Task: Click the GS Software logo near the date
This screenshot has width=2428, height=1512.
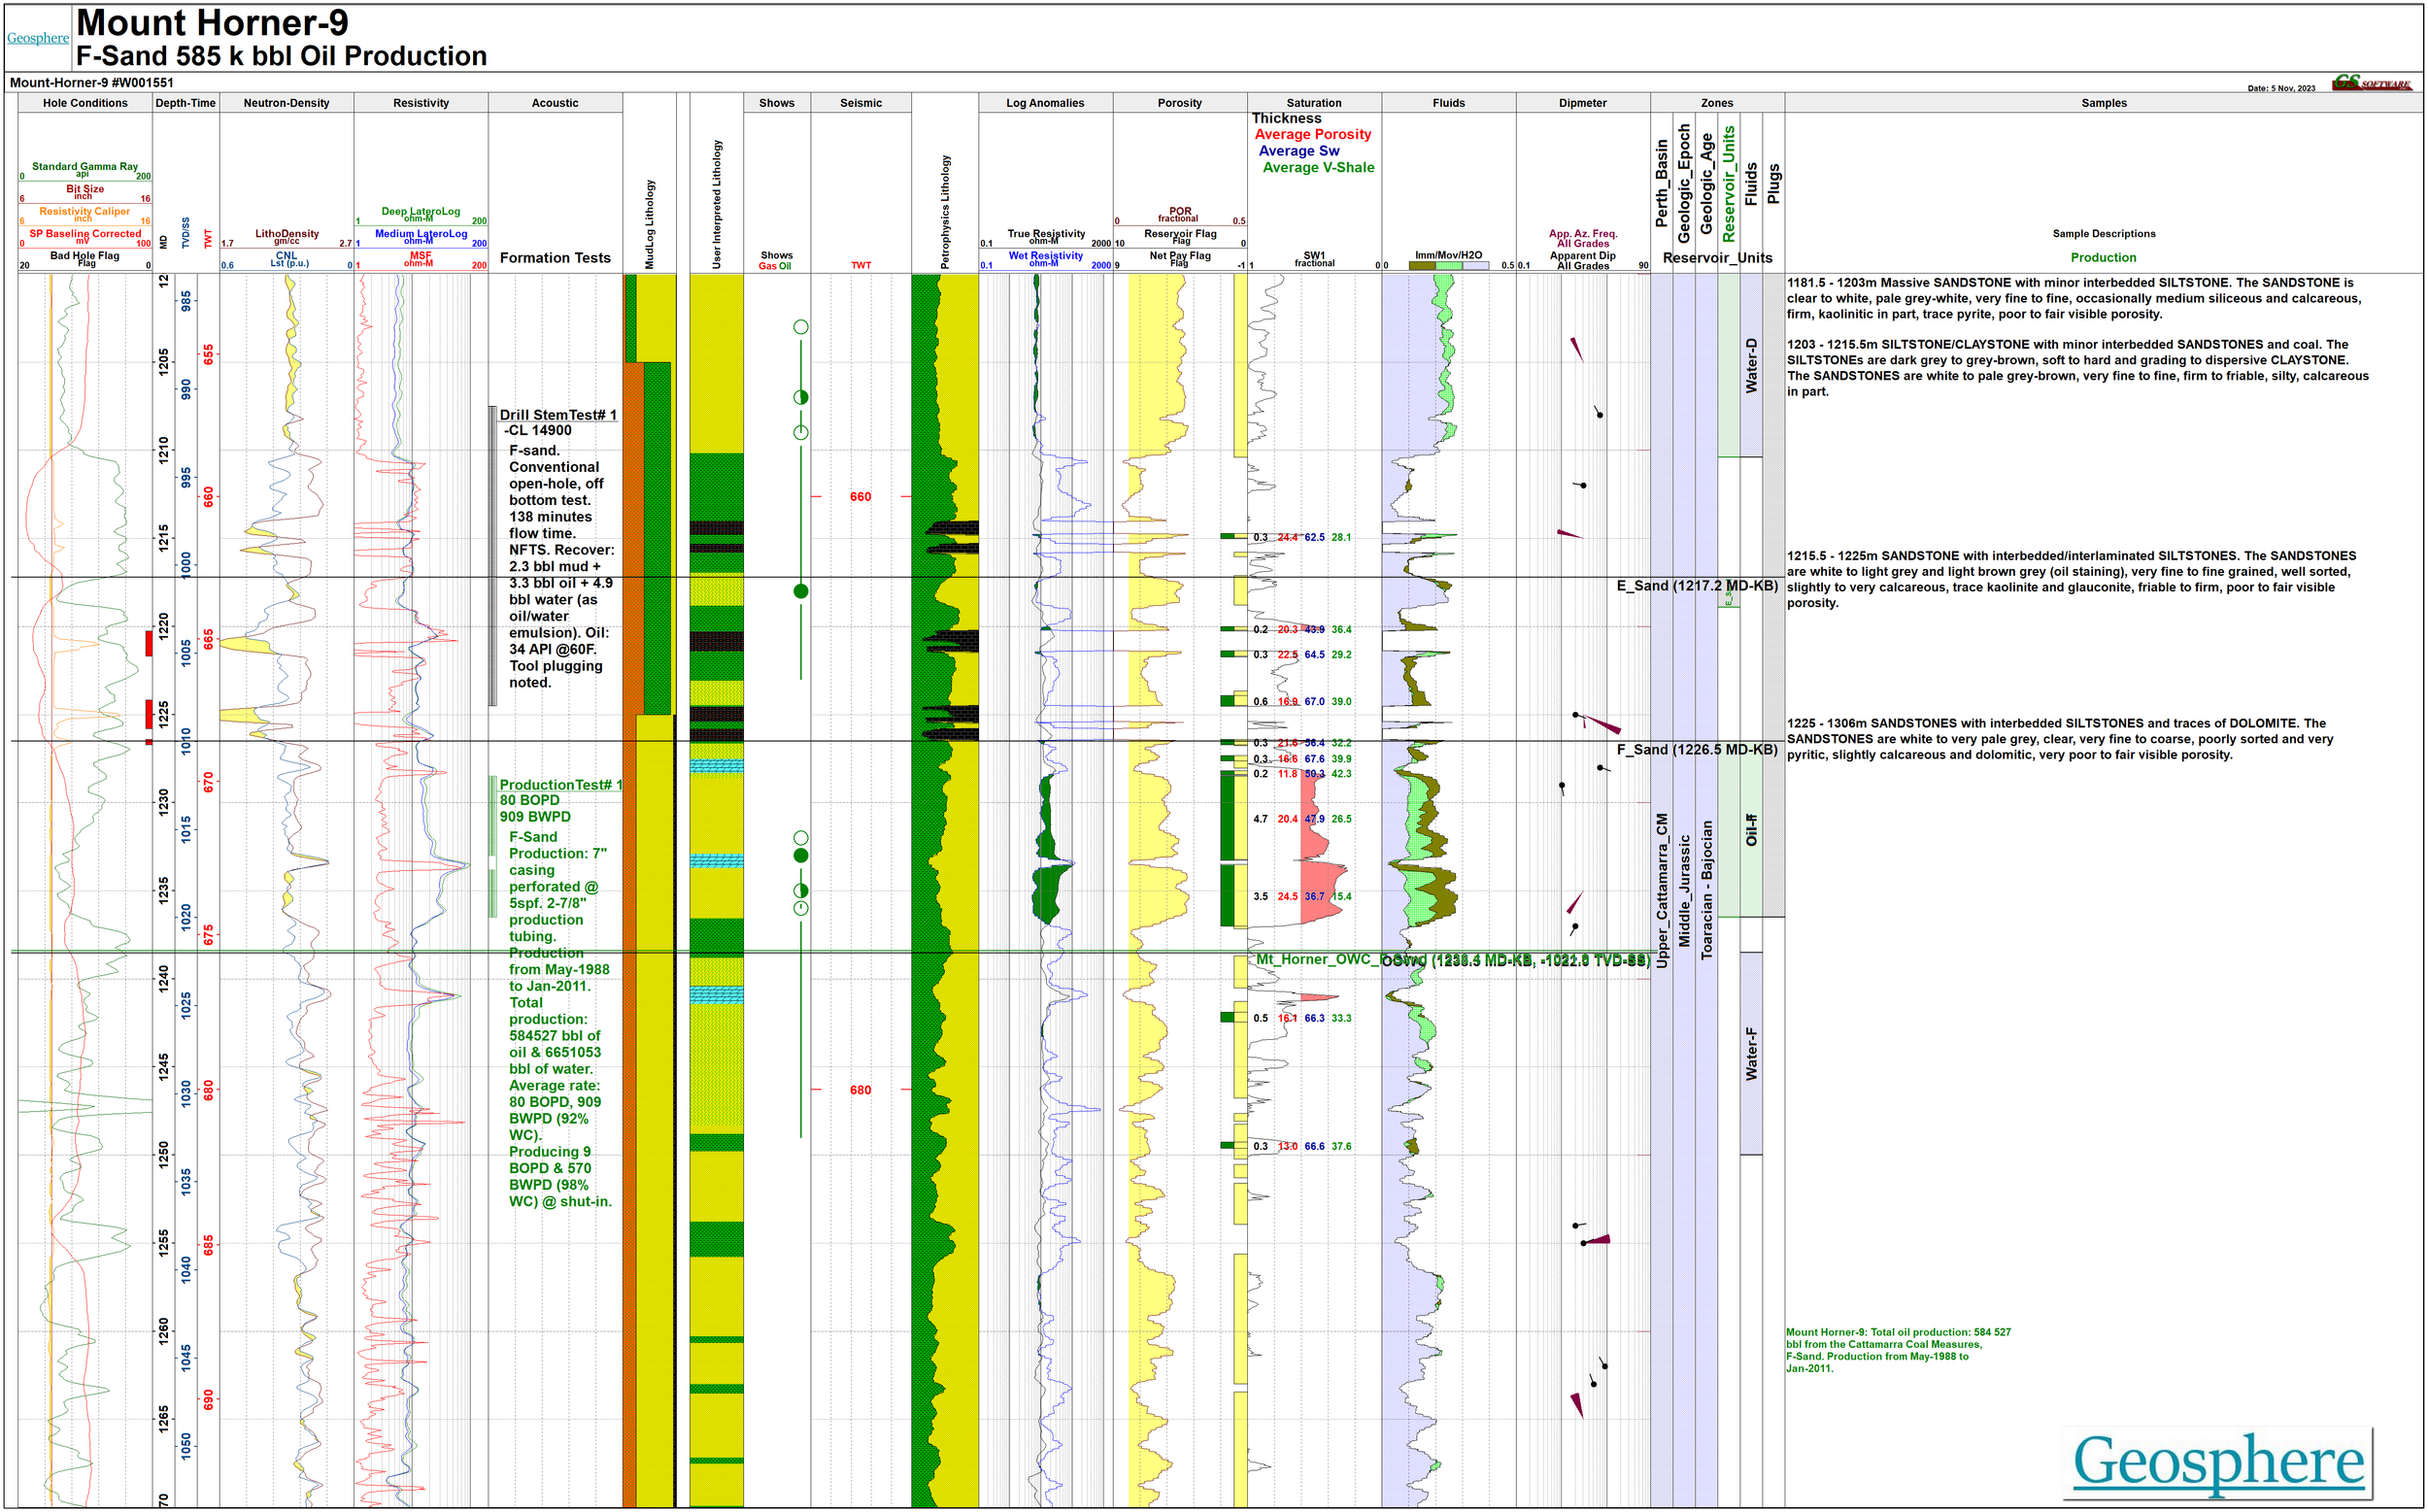Action: (x=2372, y=83)
